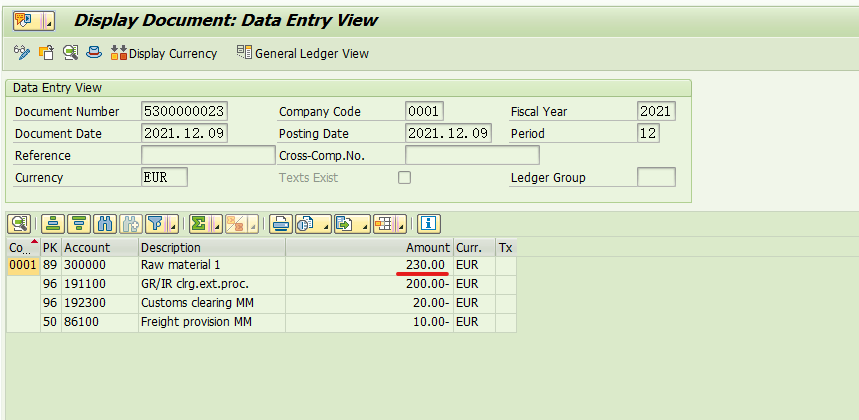Viewport: 859px width, 420px height.
Task: Click the Currency field showing EUR
Action: point(164,177)
